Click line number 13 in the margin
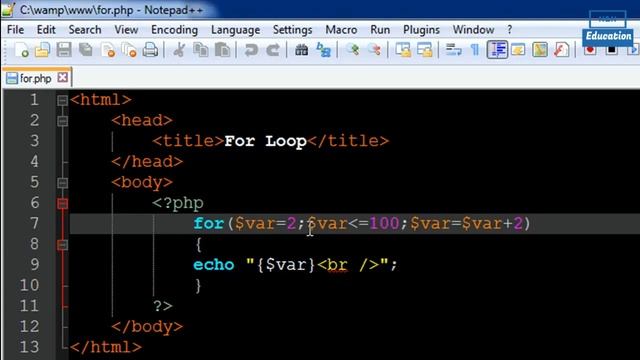The width and height of the screenshot is (640, 360). coord(29,347)
